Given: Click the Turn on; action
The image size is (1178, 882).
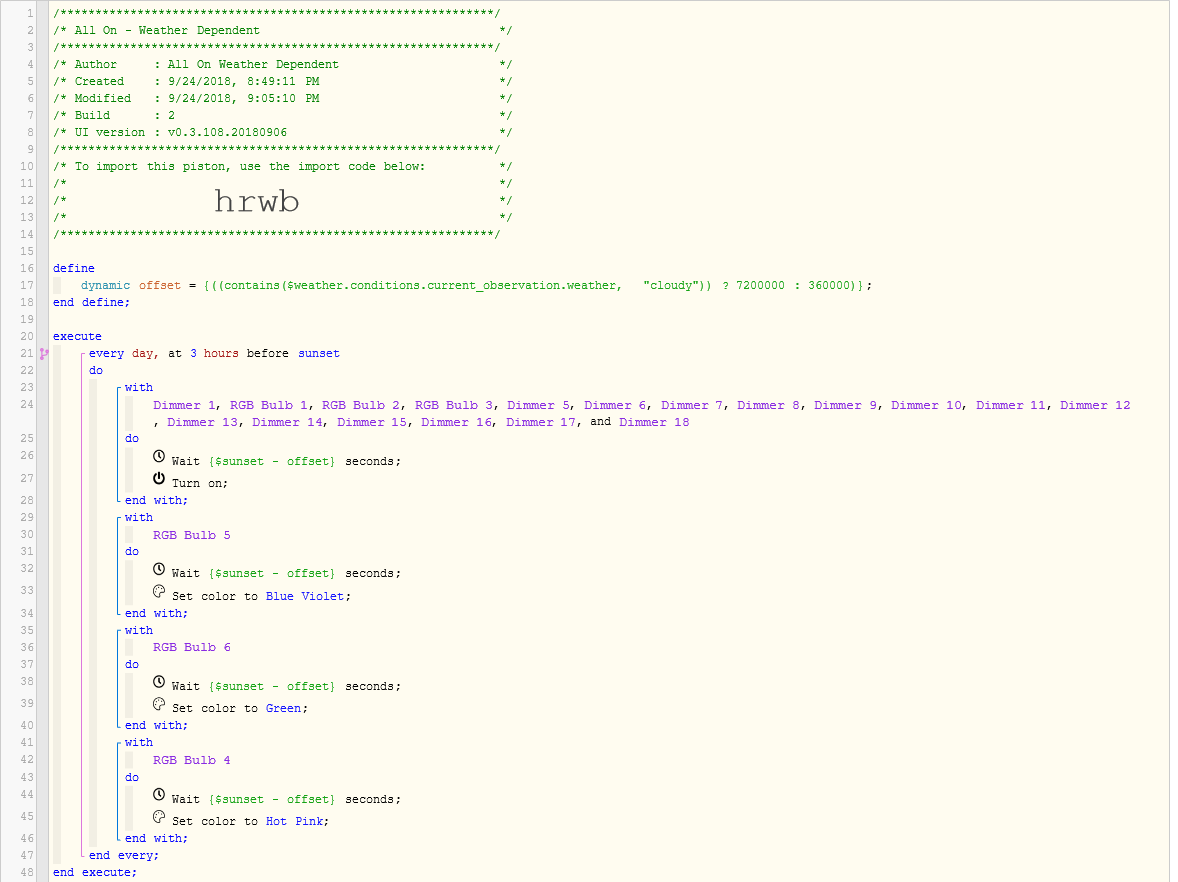Looking at the screenshot, I should (200, 483).
